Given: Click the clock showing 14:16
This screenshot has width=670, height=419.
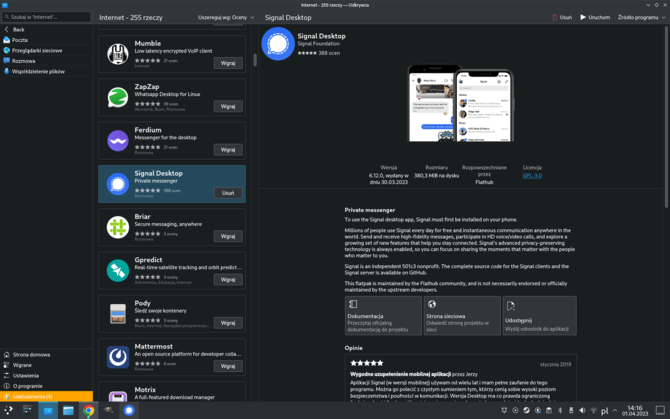Looking at the screenshot, I should (635, 410).
